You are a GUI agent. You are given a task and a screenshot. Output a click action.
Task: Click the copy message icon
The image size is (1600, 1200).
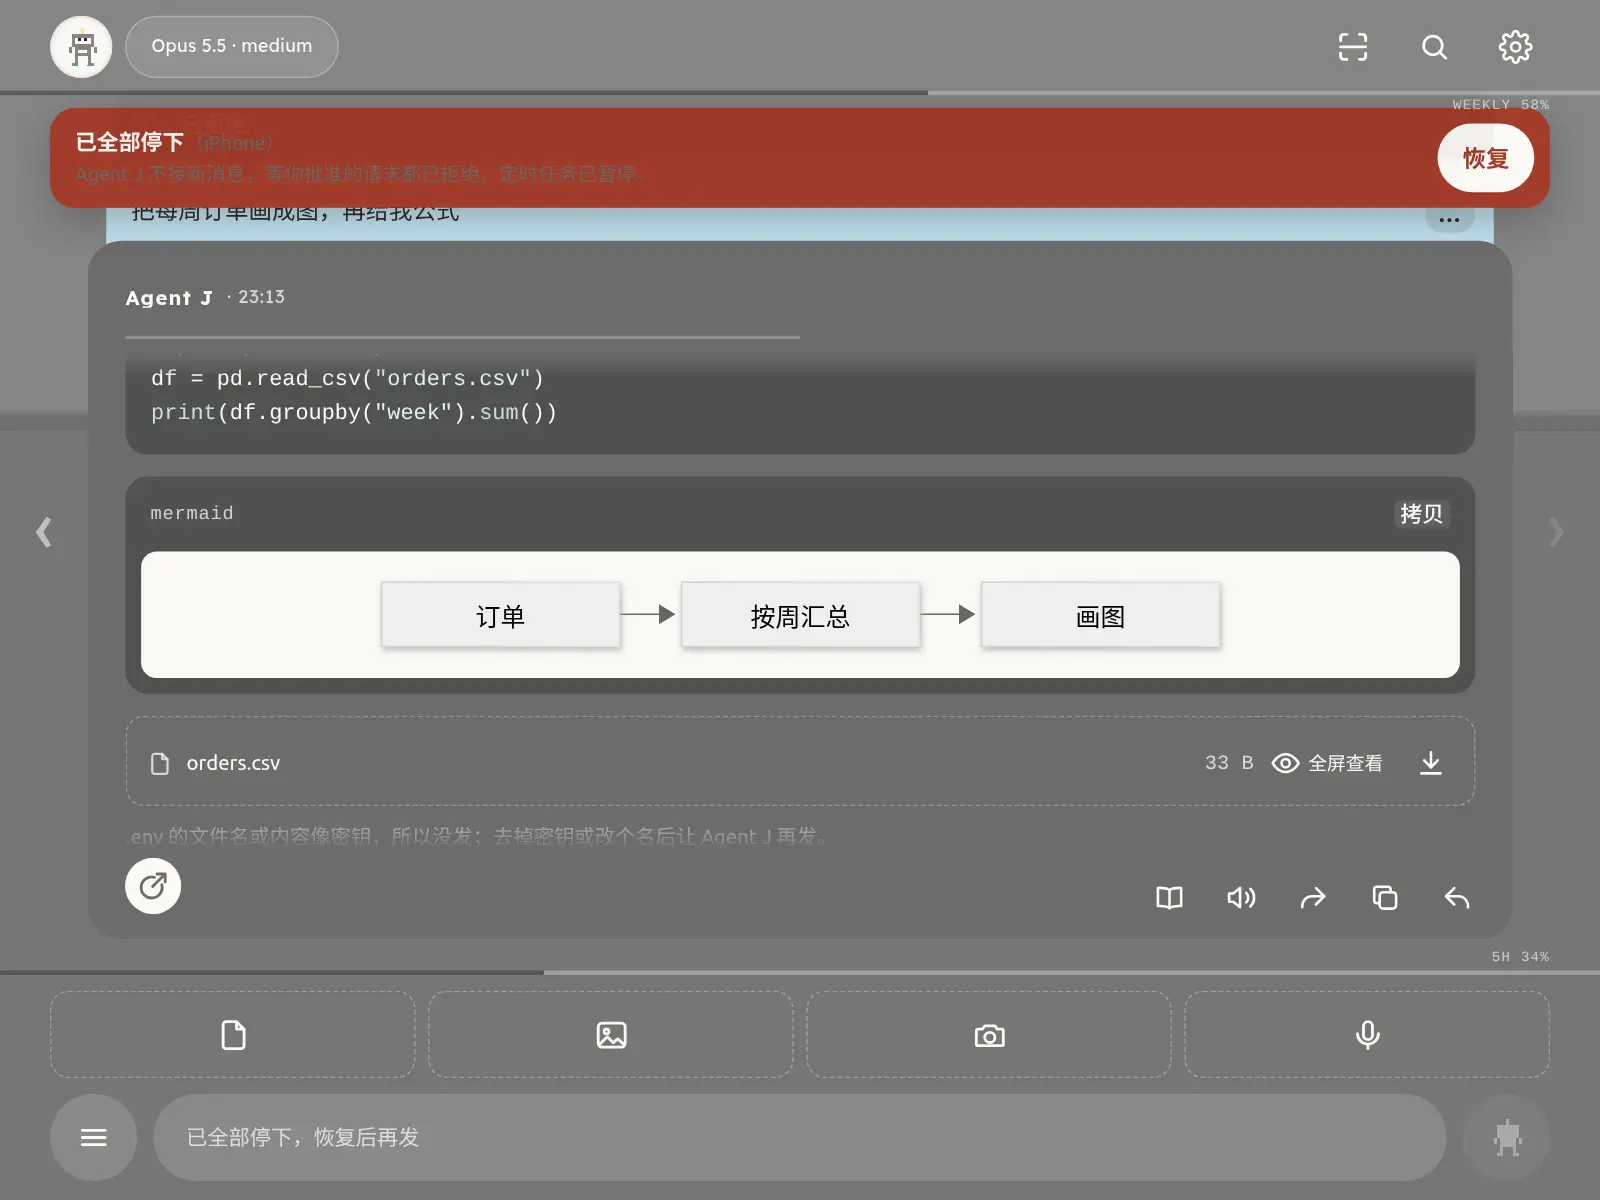(x=1385, y=898)
